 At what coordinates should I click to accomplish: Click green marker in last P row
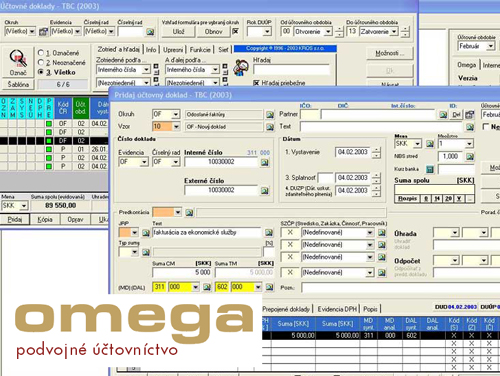(x=49, y=166)
